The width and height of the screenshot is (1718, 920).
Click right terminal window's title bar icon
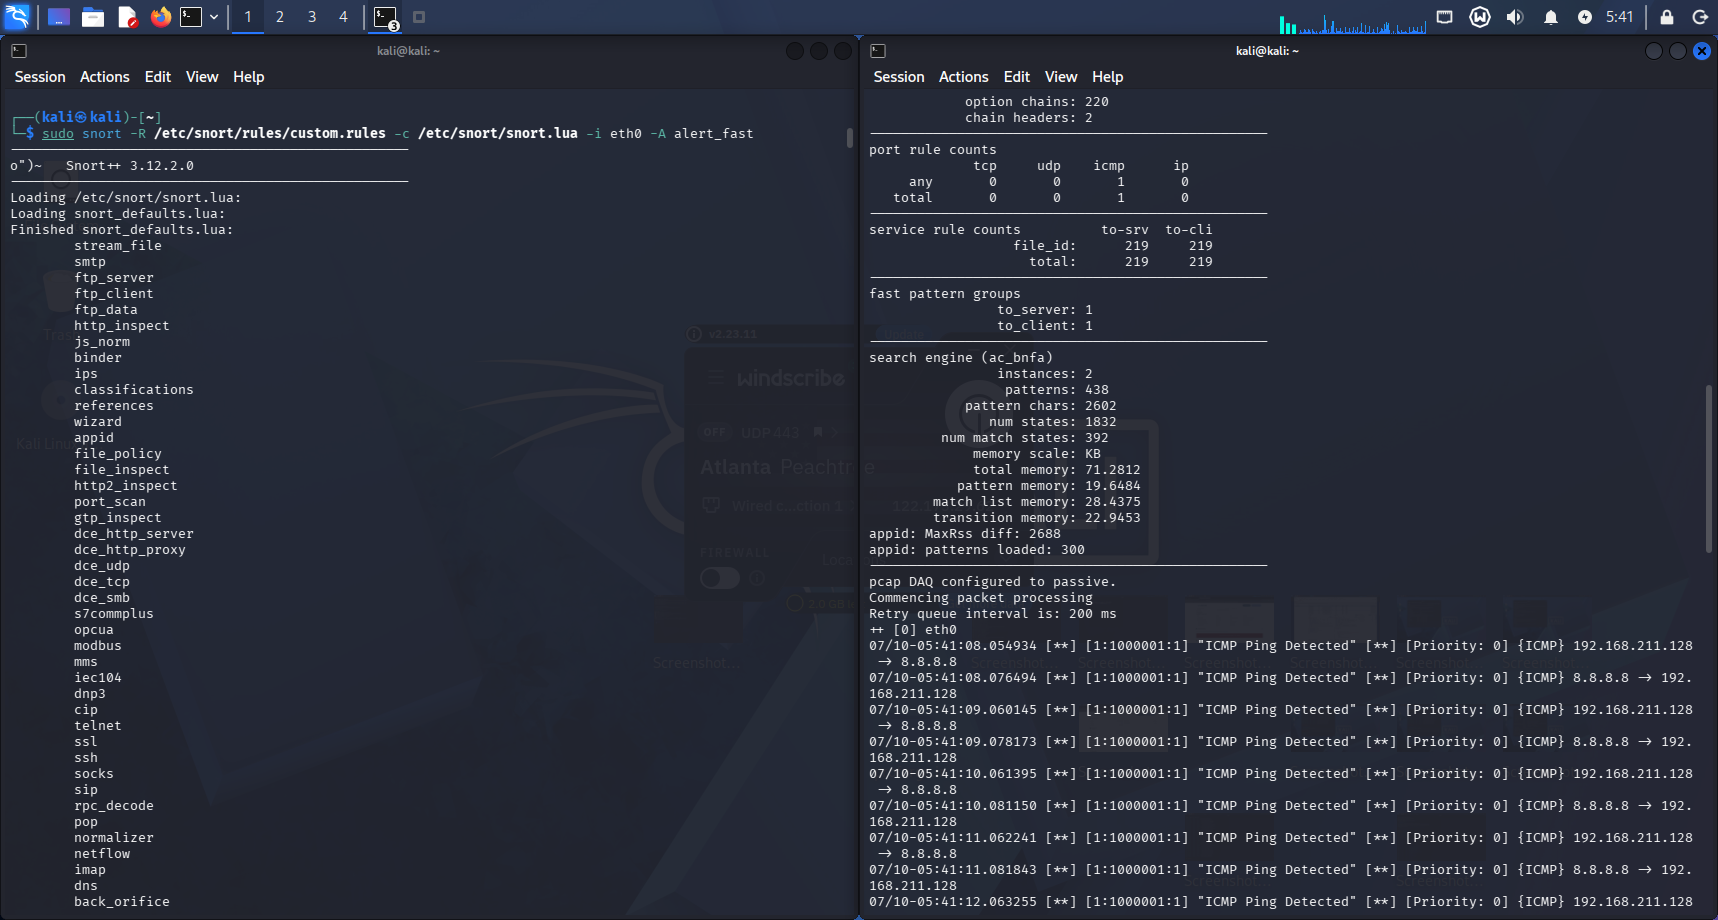[878, 51]
